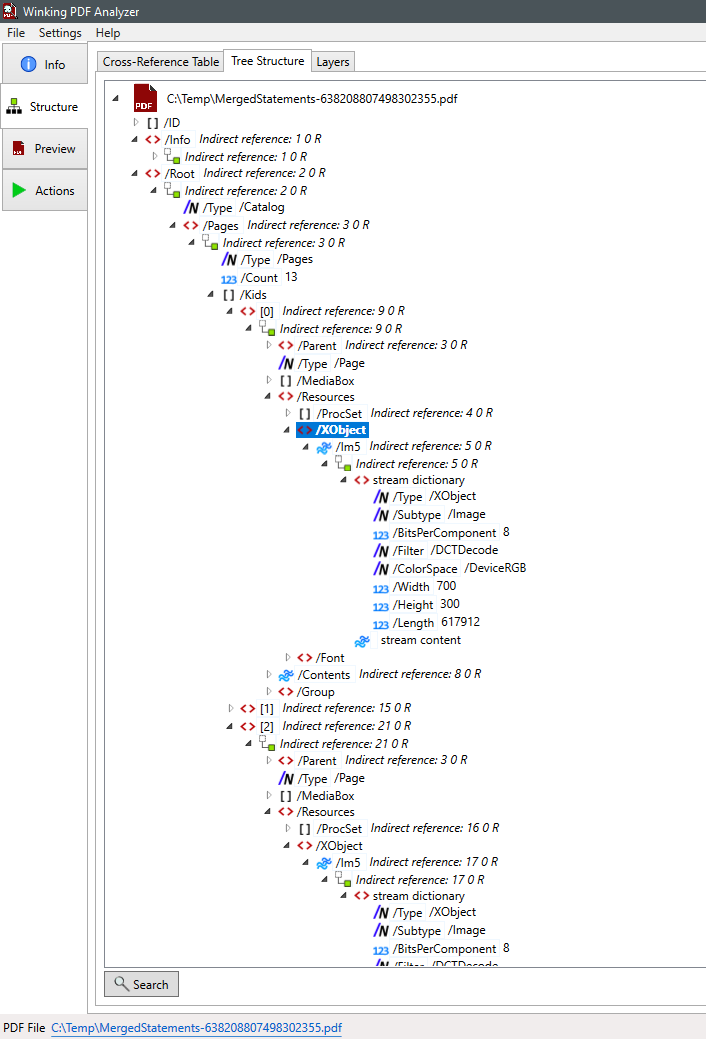
Task: Open the MergedStatements PDF file link
Action: [x=196, y=1028]
